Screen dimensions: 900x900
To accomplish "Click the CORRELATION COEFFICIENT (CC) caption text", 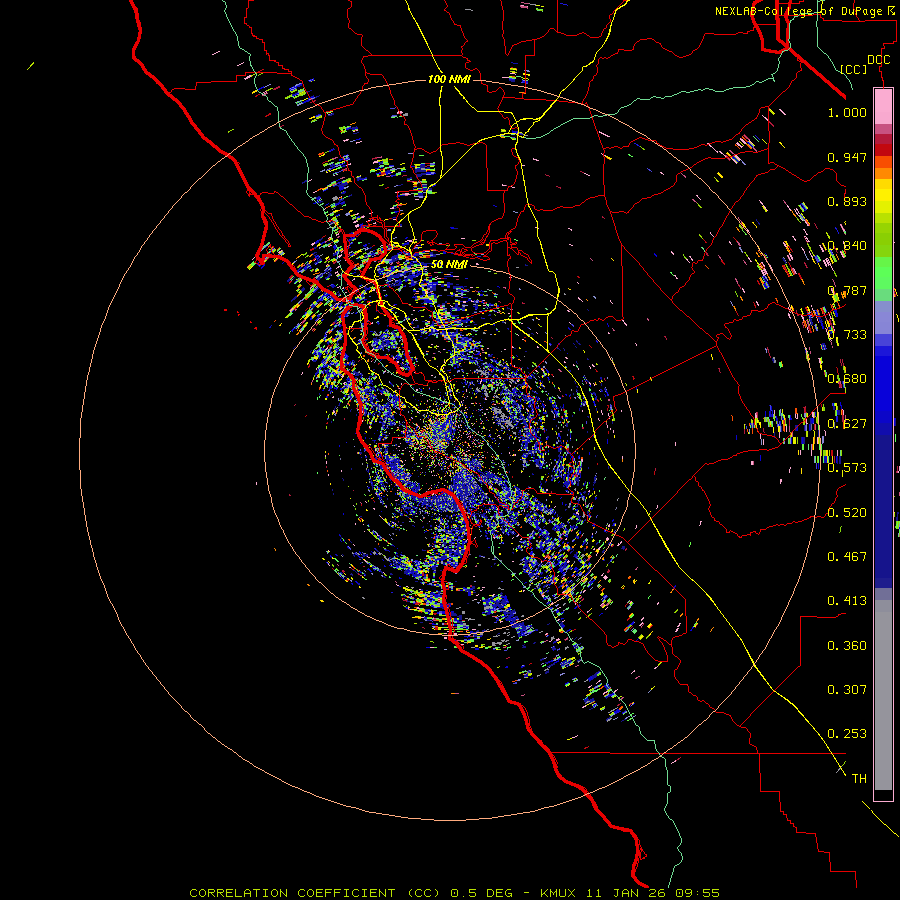I will point(315,893).
